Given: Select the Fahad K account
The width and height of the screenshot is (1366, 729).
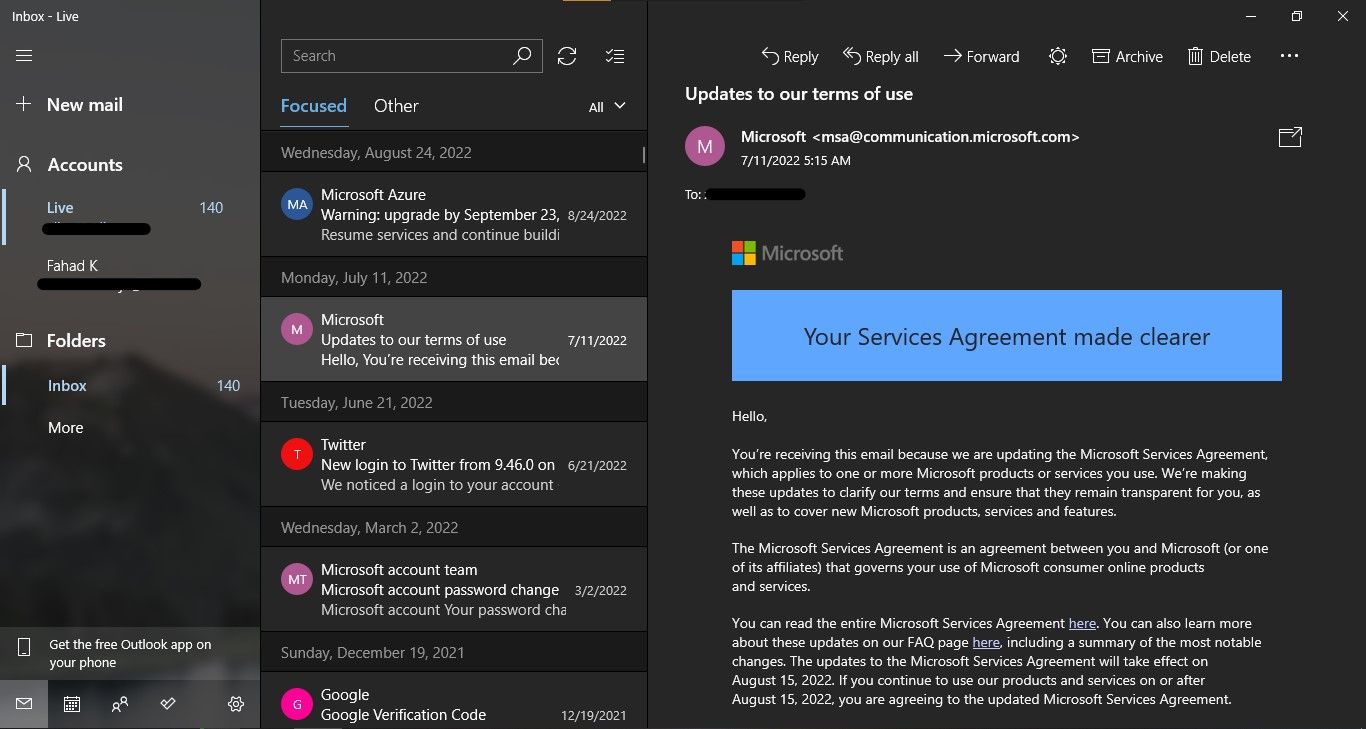Looking at the screenshot, I should click(131, 275).
